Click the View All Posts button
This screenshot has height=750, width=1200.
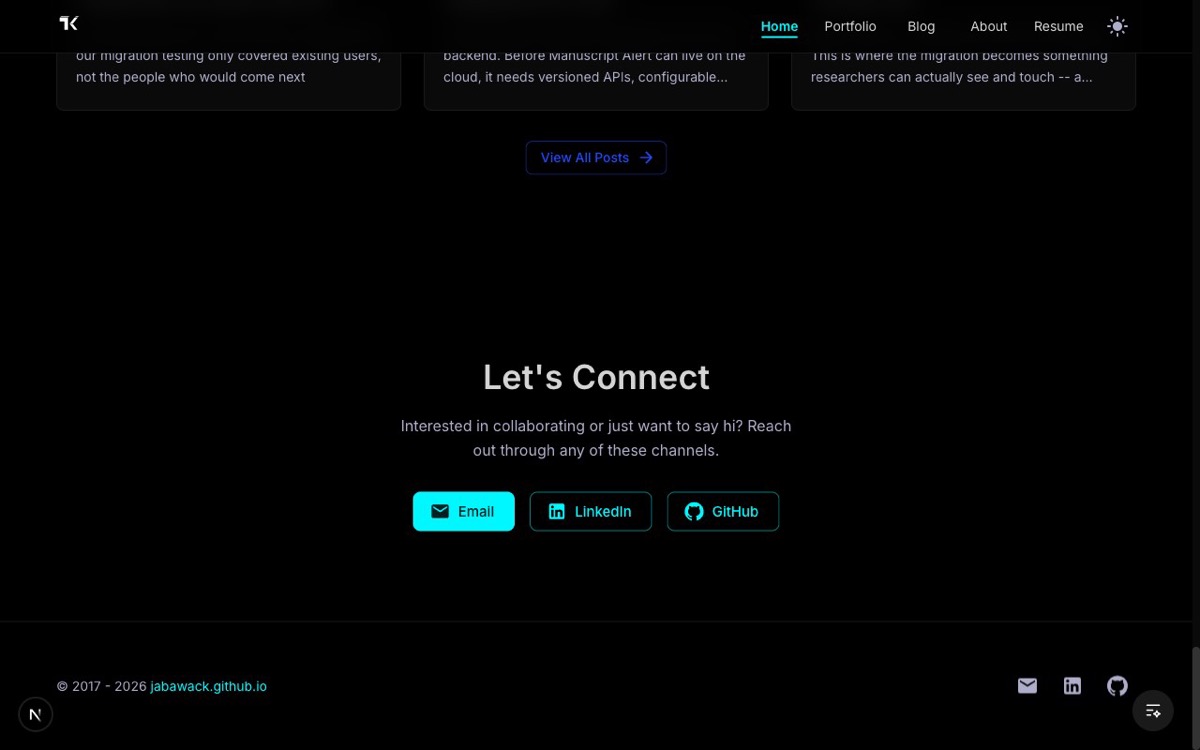[x=596, y=158]
